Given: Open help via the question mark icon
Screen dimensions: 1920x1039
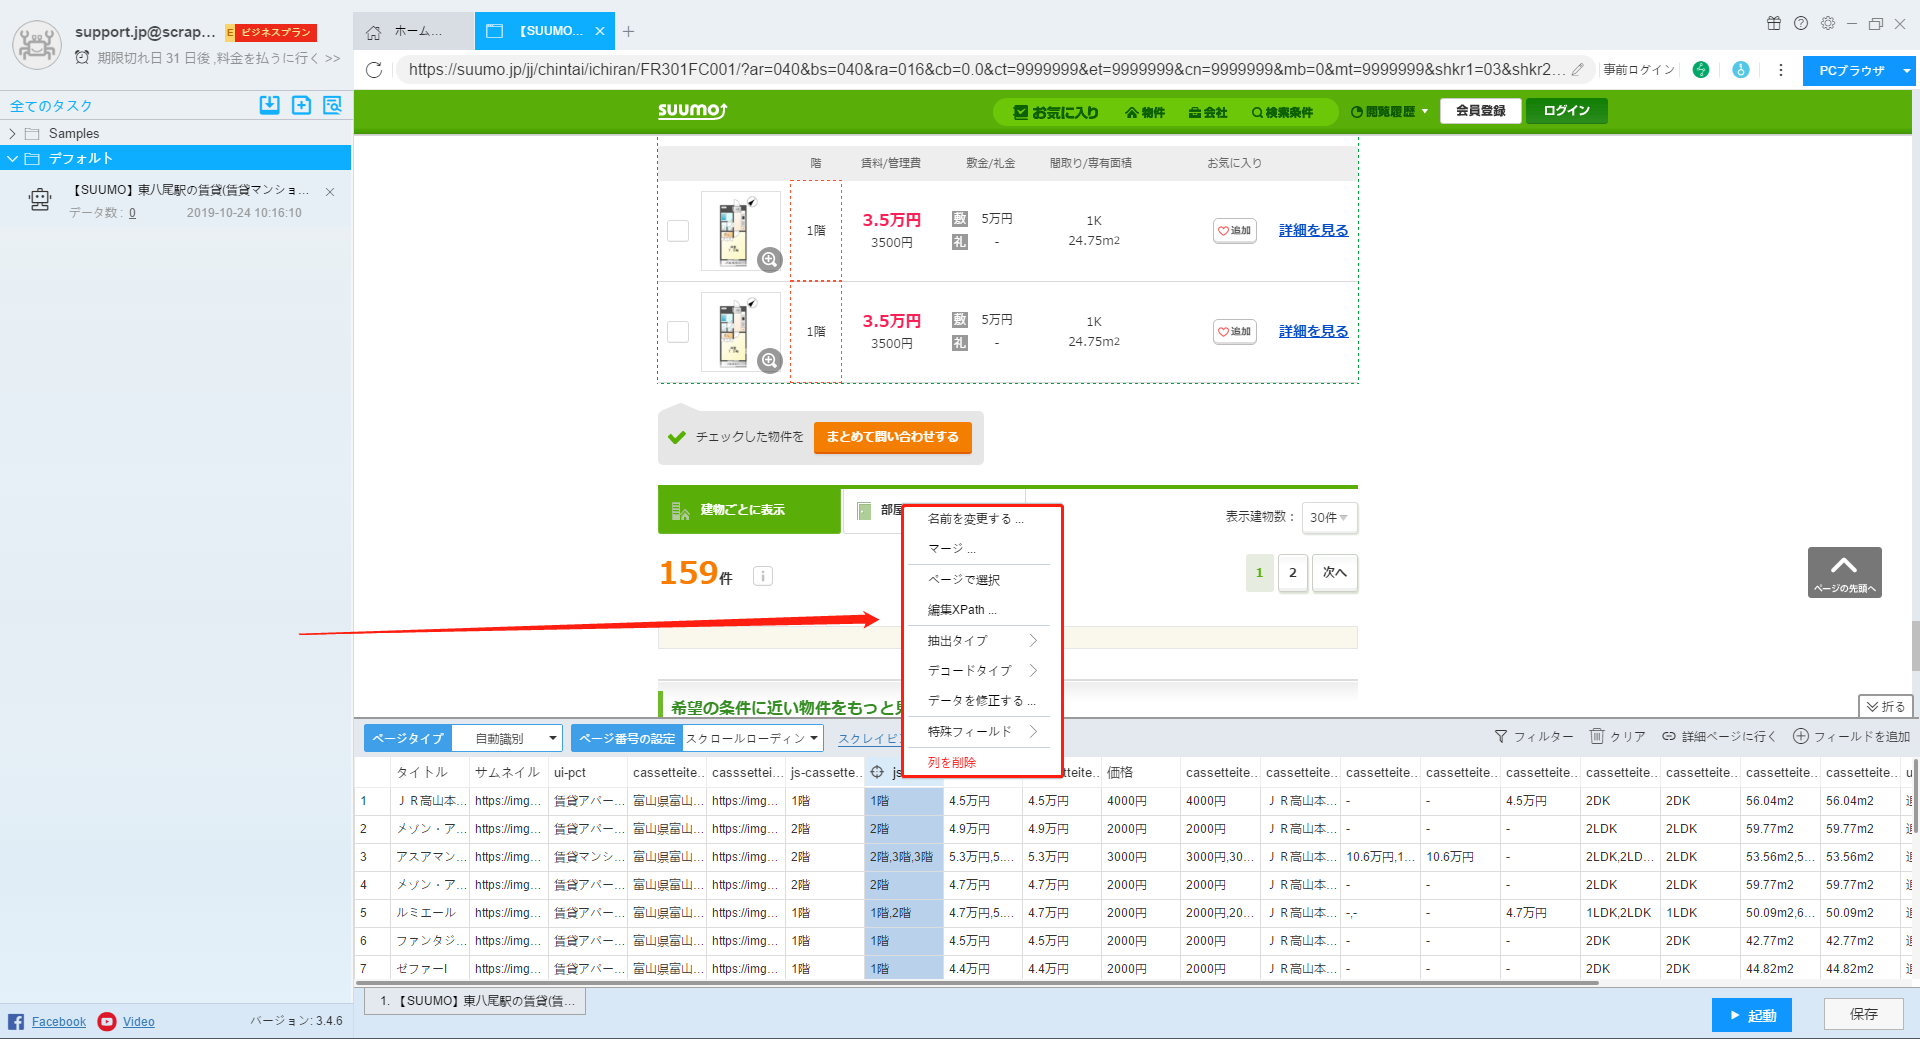Looking at the screenshot, I should coord(1801,23).
